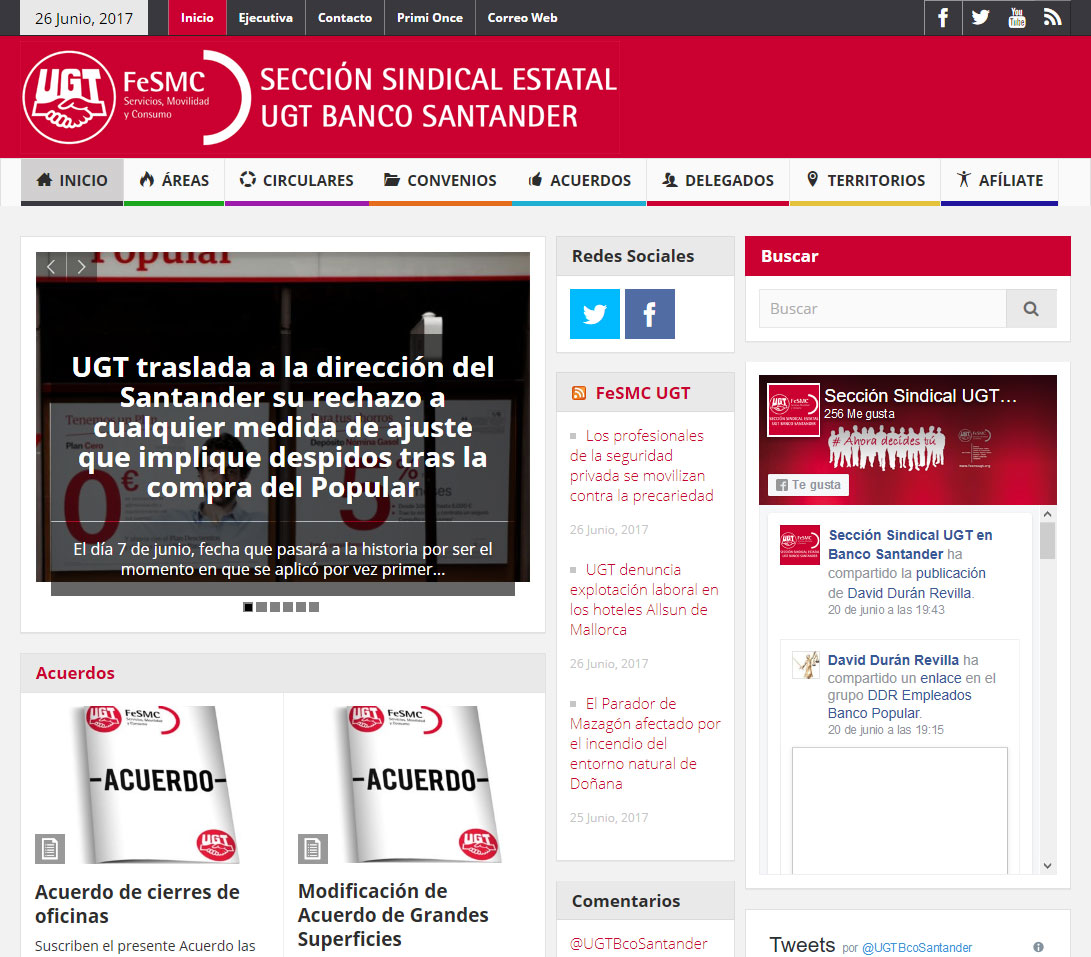Select the fourth slider pagination dot
This screenshot has width=1091, height=957.
click(x=287, y=607)
